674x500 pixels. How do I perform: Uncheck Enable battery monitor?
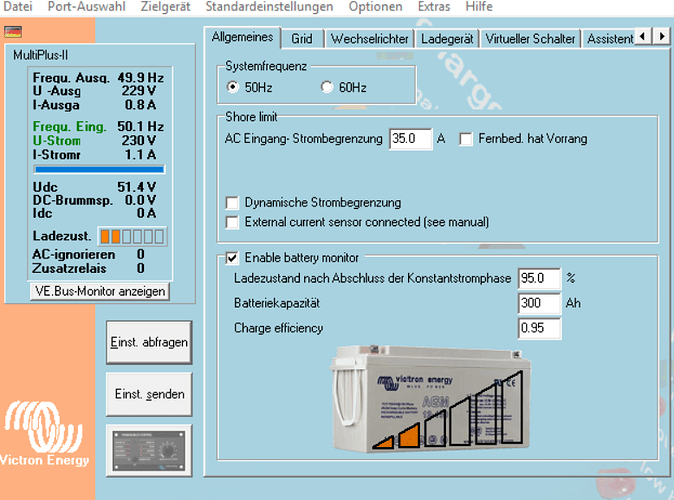(x=232, y=258)
